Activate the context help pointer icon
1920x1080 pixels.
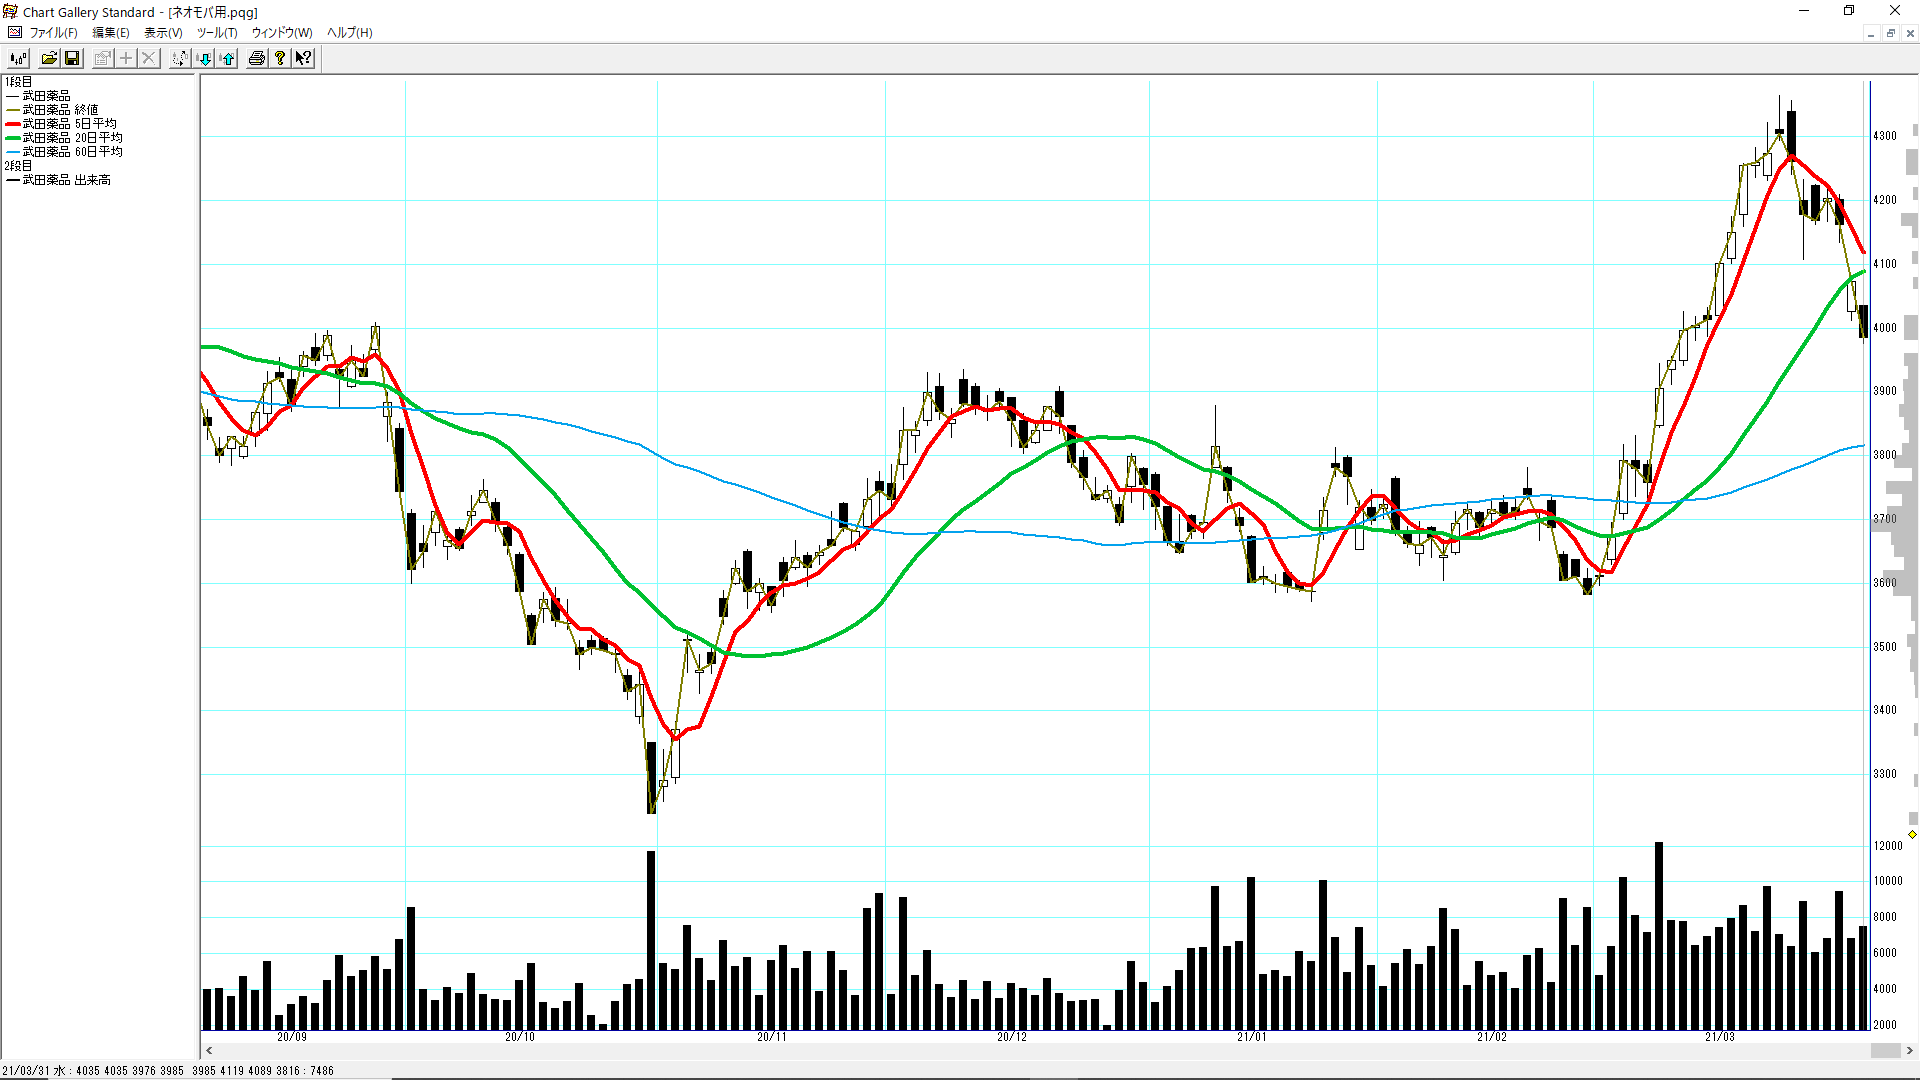(x=303, y=59)
